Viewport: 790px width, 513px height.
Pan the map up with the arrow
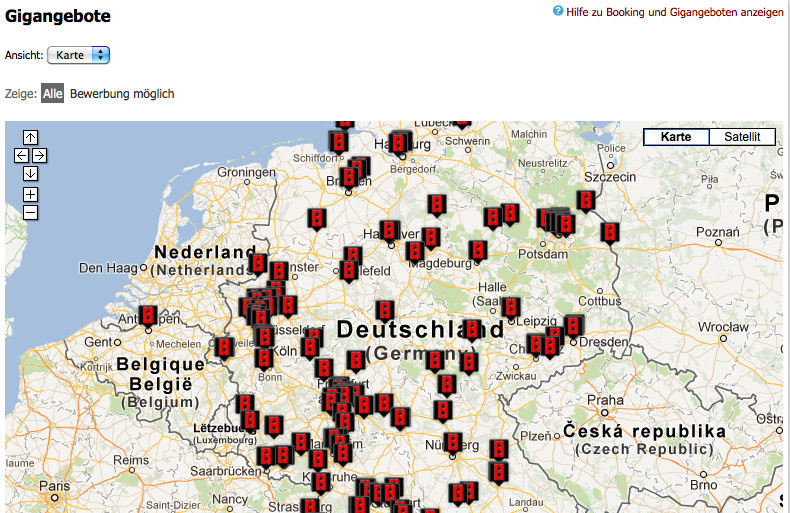coord(30,138)
